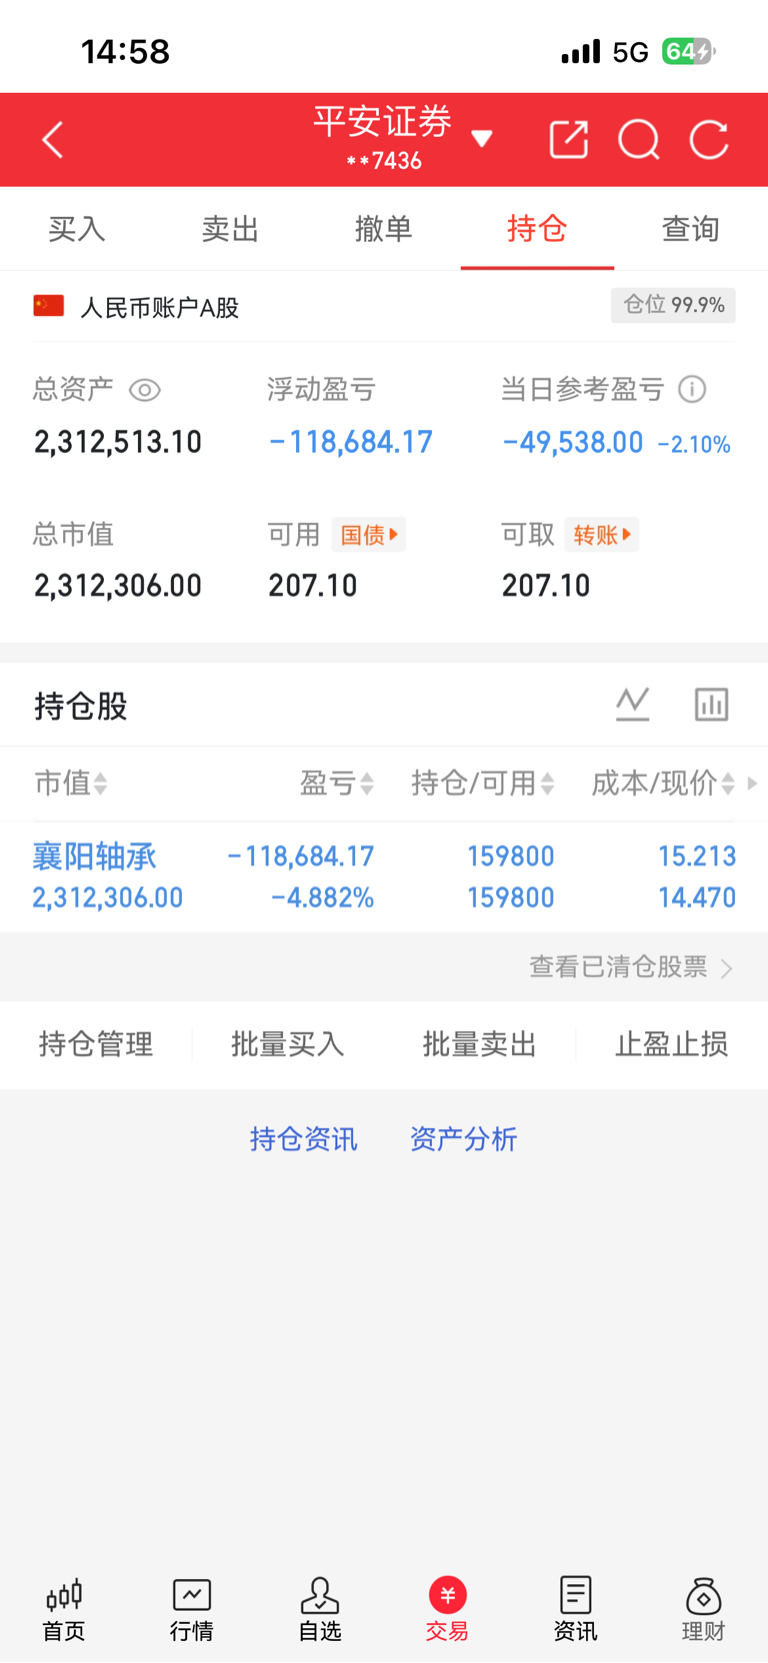Viewport: 768px width, 1663px height.
Task: Open the 持仓资讯 link
Action: point(303,1139)
